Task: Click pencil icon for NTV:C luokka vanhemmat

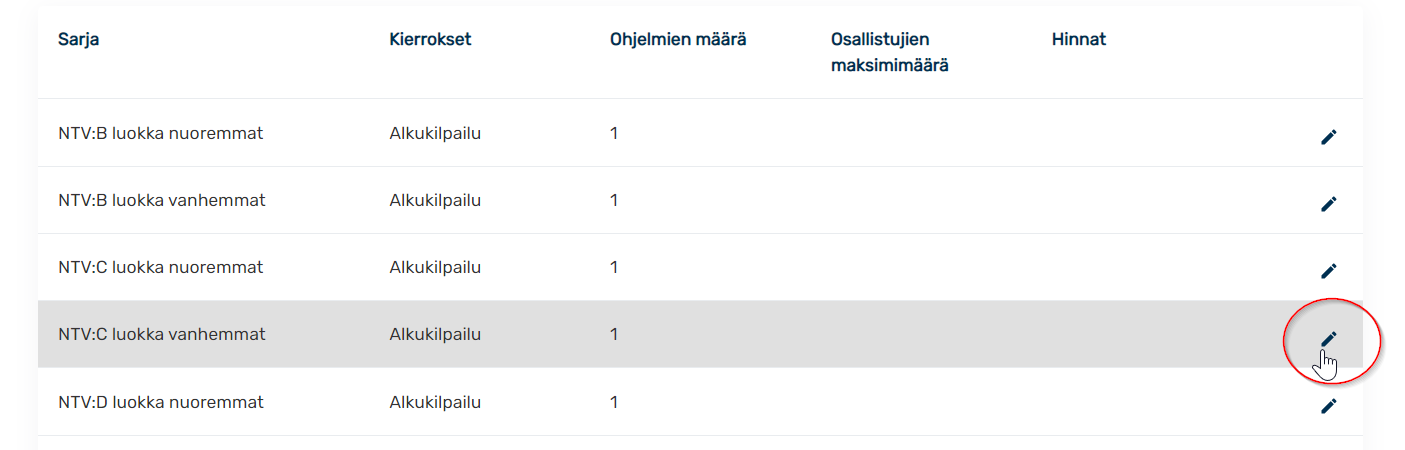Action: point(1328,339)
